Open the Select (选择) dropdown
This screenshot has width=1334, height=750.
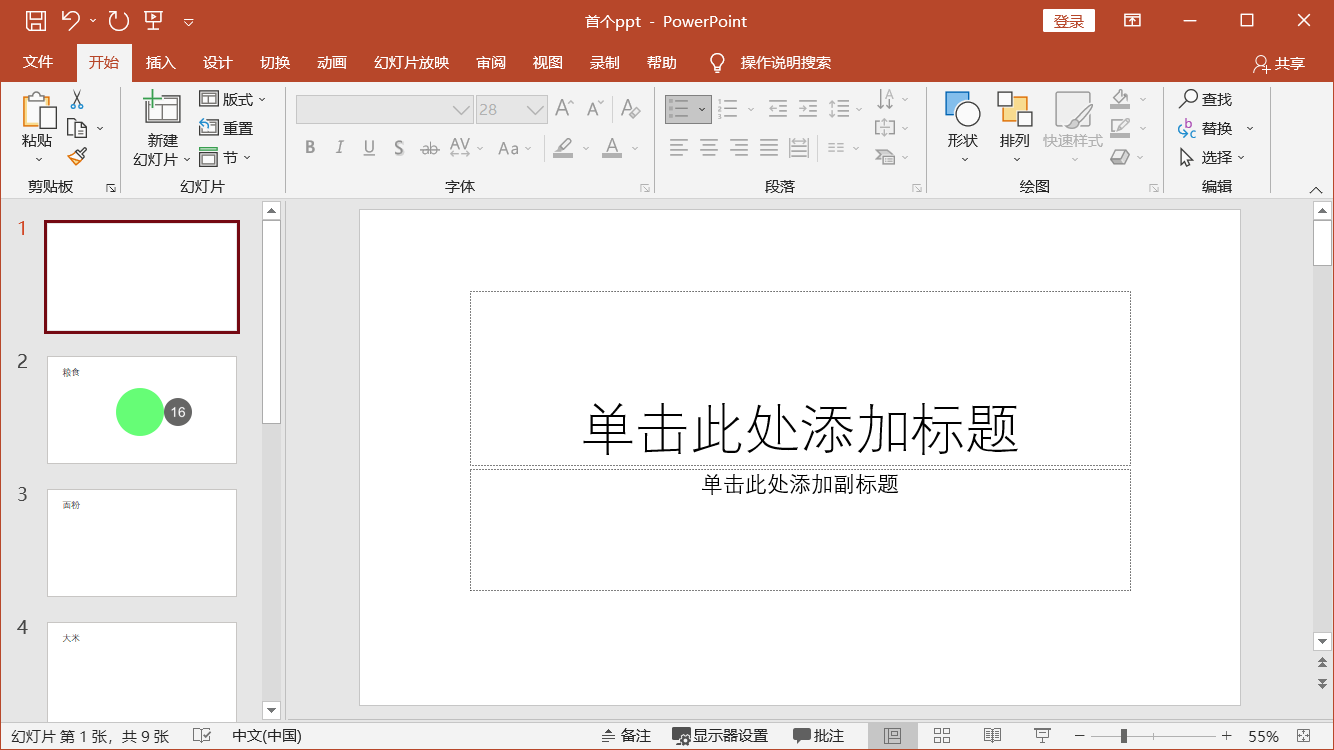tap(1212, 157)
